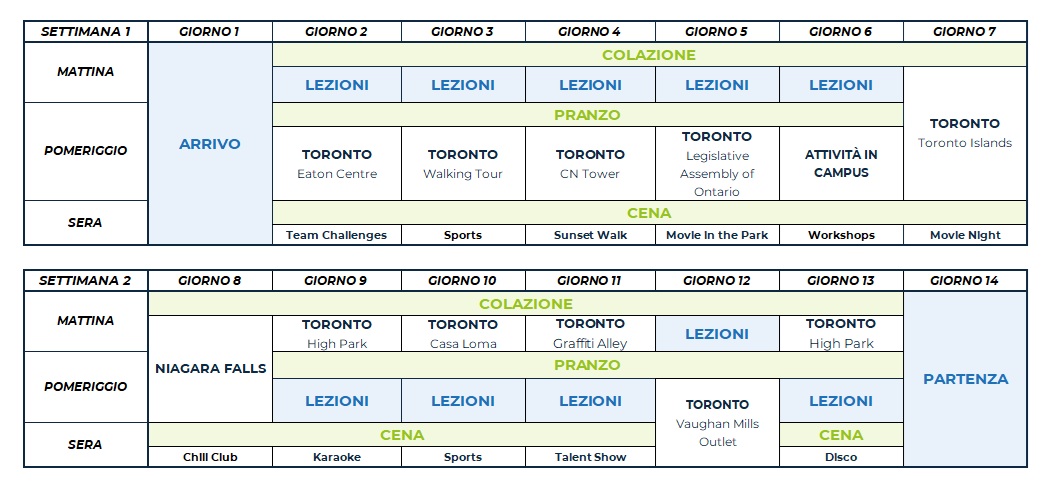Select the Graffiti Alley cell

[590, 334]
